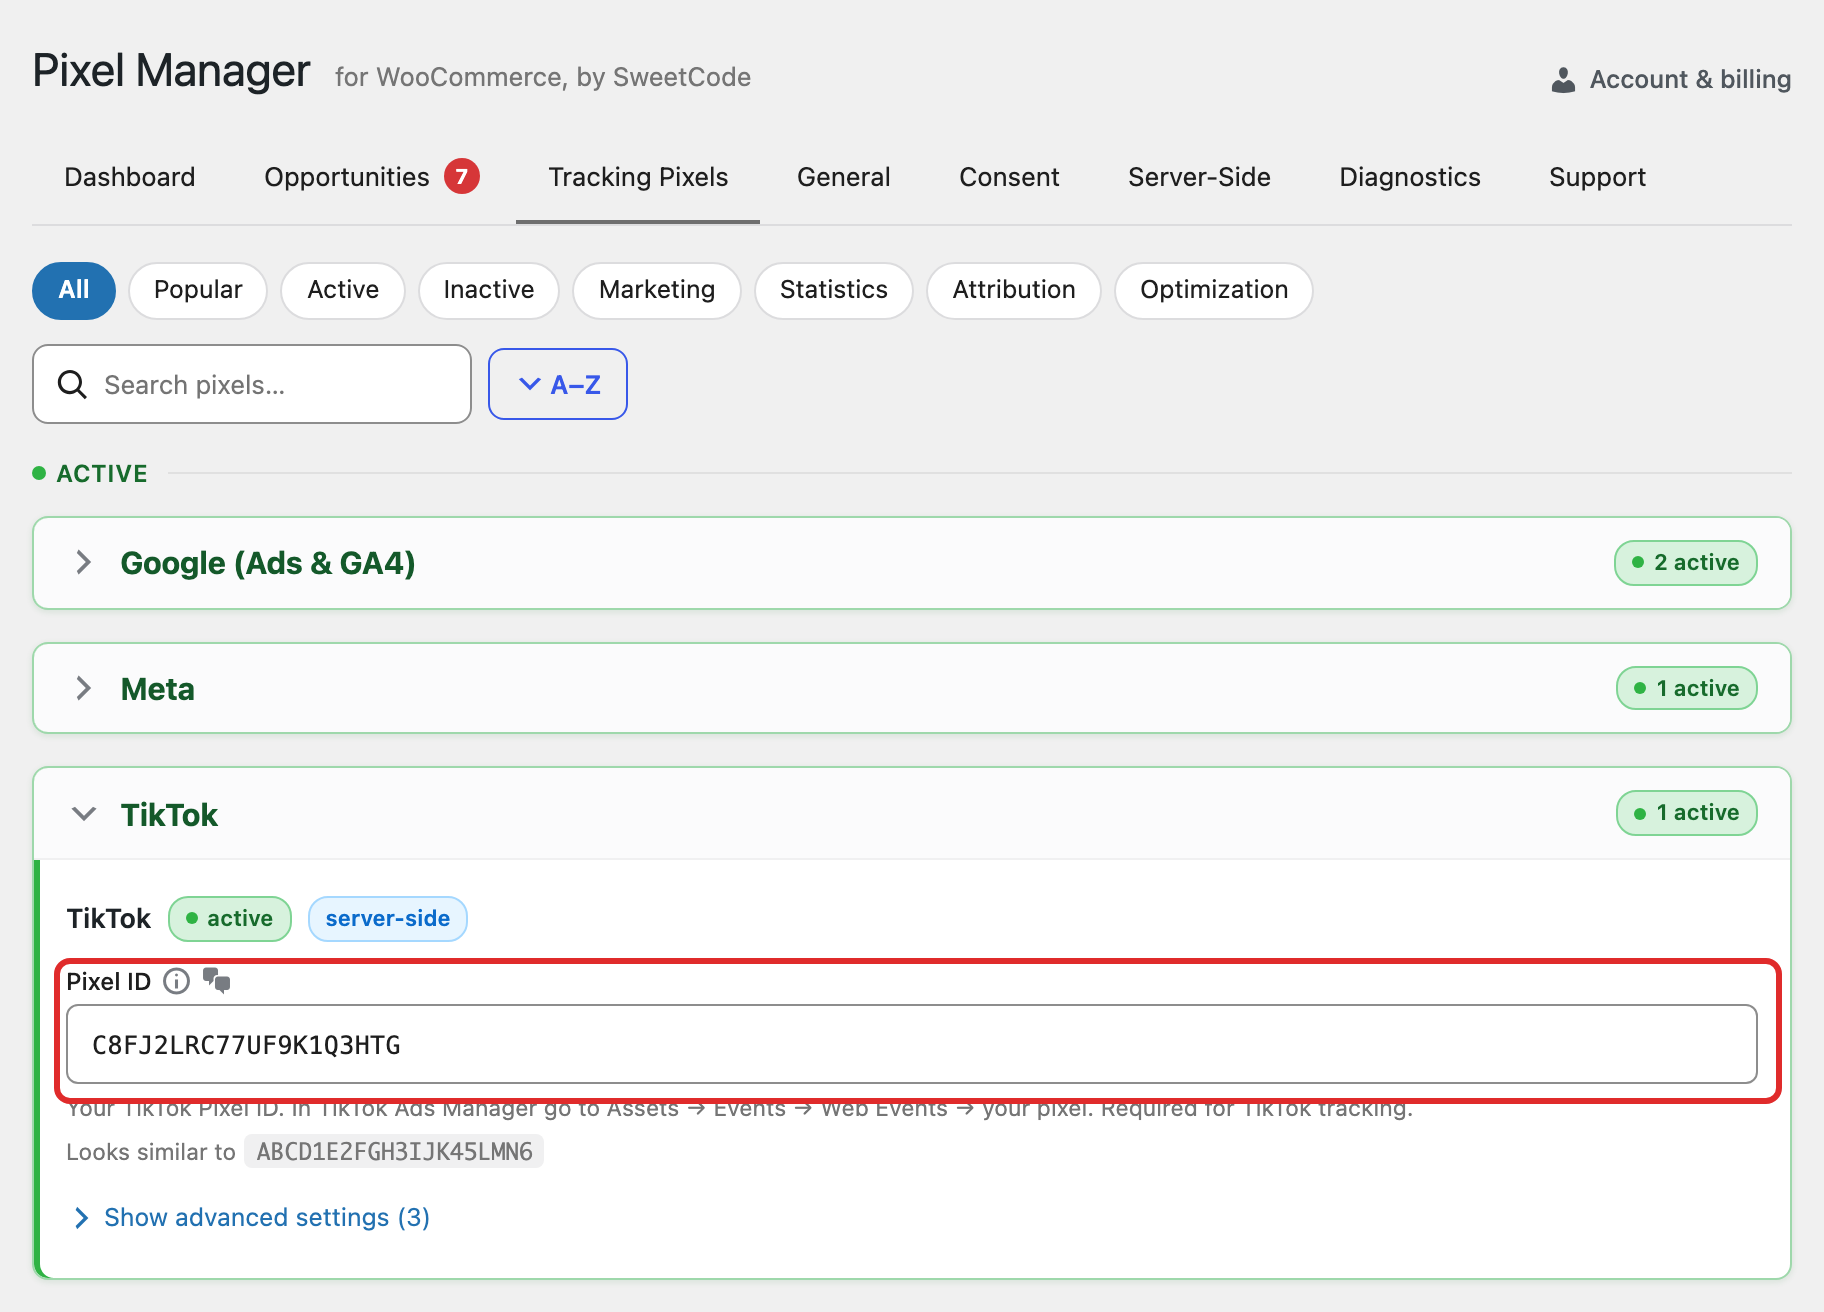Click the Meta section heading
1824x1312 pixels.
coord(157,689)
